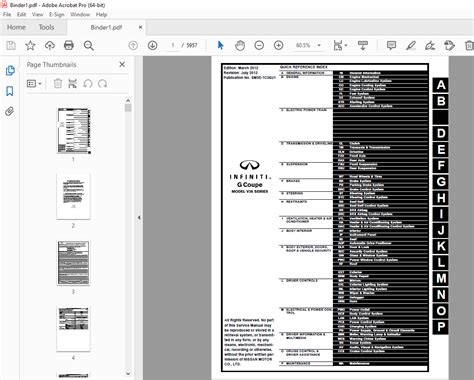The height and width of the screenshot is (380, 474).
Task: Close the Page Thumbnails panel
Action: (x=122, y=64)
